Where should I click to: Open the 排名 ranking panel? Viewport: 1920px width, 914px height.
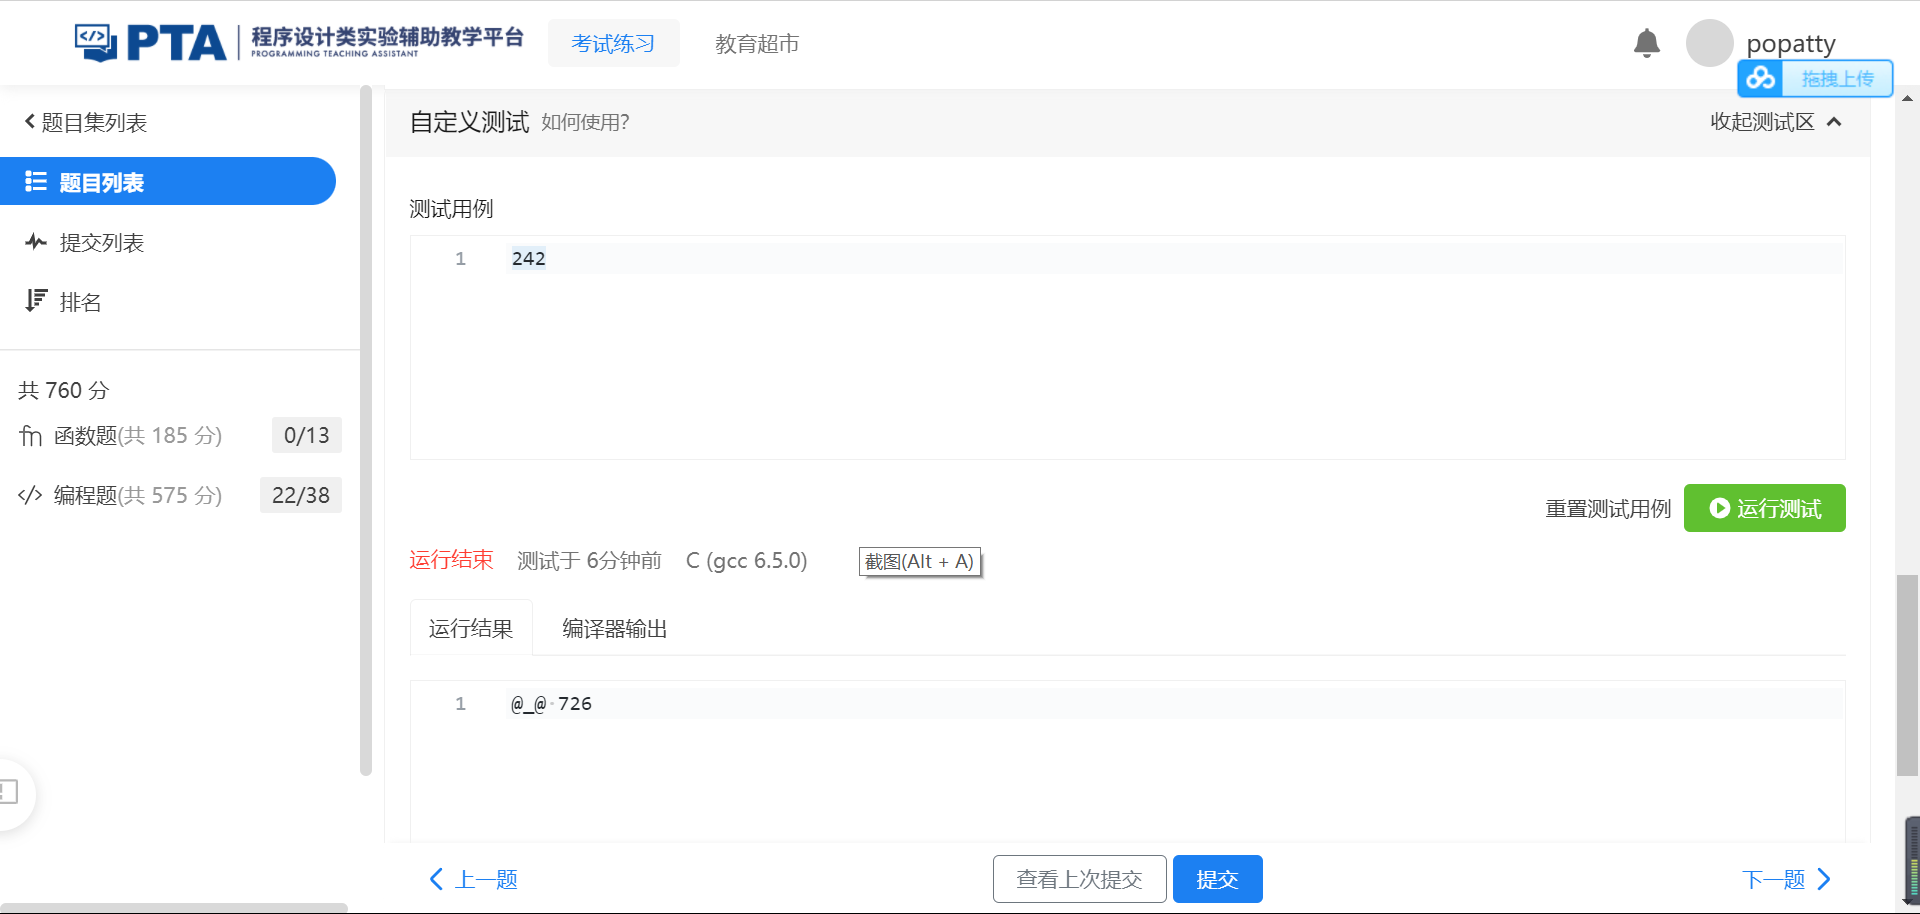[80, 302]
